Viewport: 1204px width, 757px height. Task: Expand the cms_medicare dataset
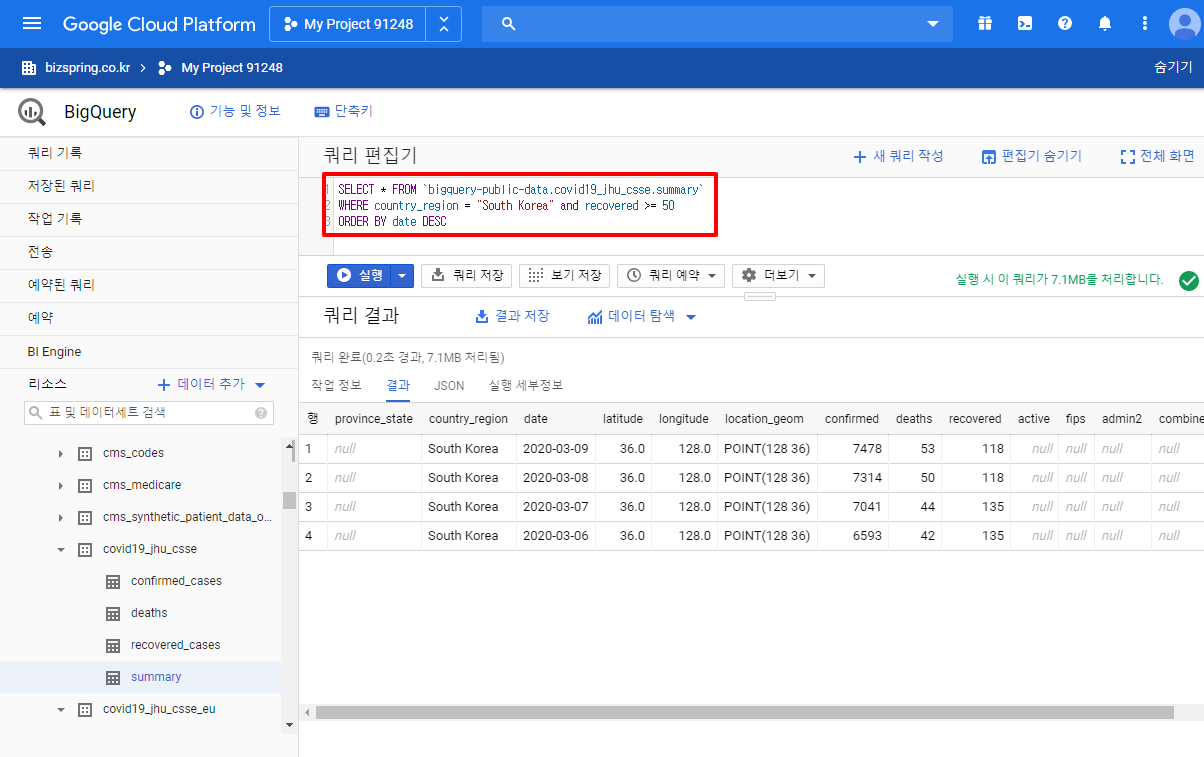click(60, 485)
